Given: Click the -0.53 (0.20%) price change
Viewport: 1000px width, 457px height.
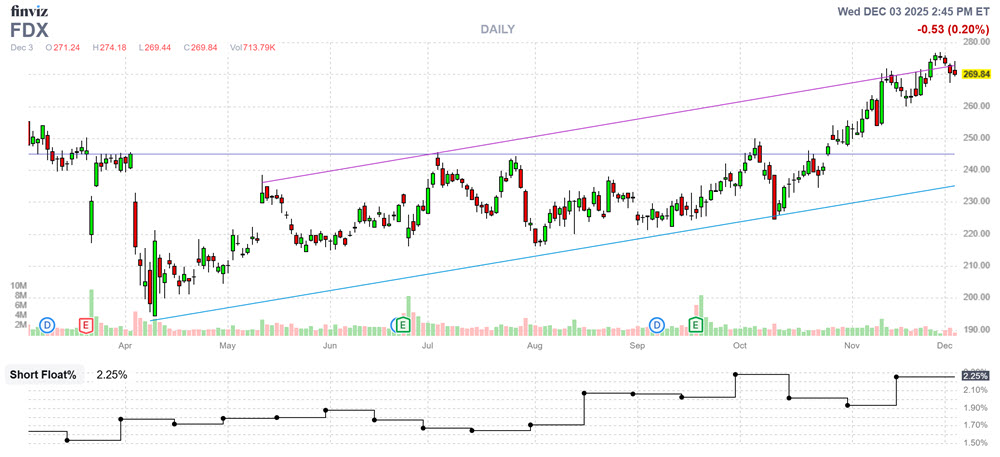Looking at the screenshot, I should pyautogui.click(x=953, y=29).
